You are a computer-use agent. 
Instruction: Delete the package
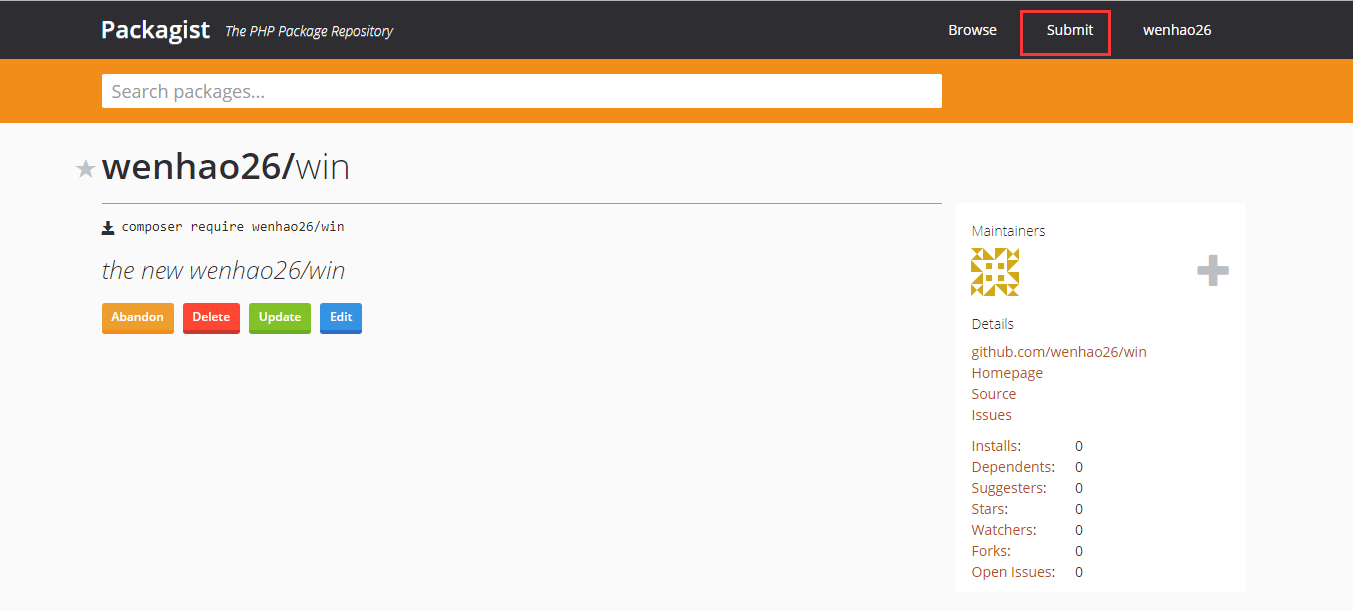click(211, 317)
